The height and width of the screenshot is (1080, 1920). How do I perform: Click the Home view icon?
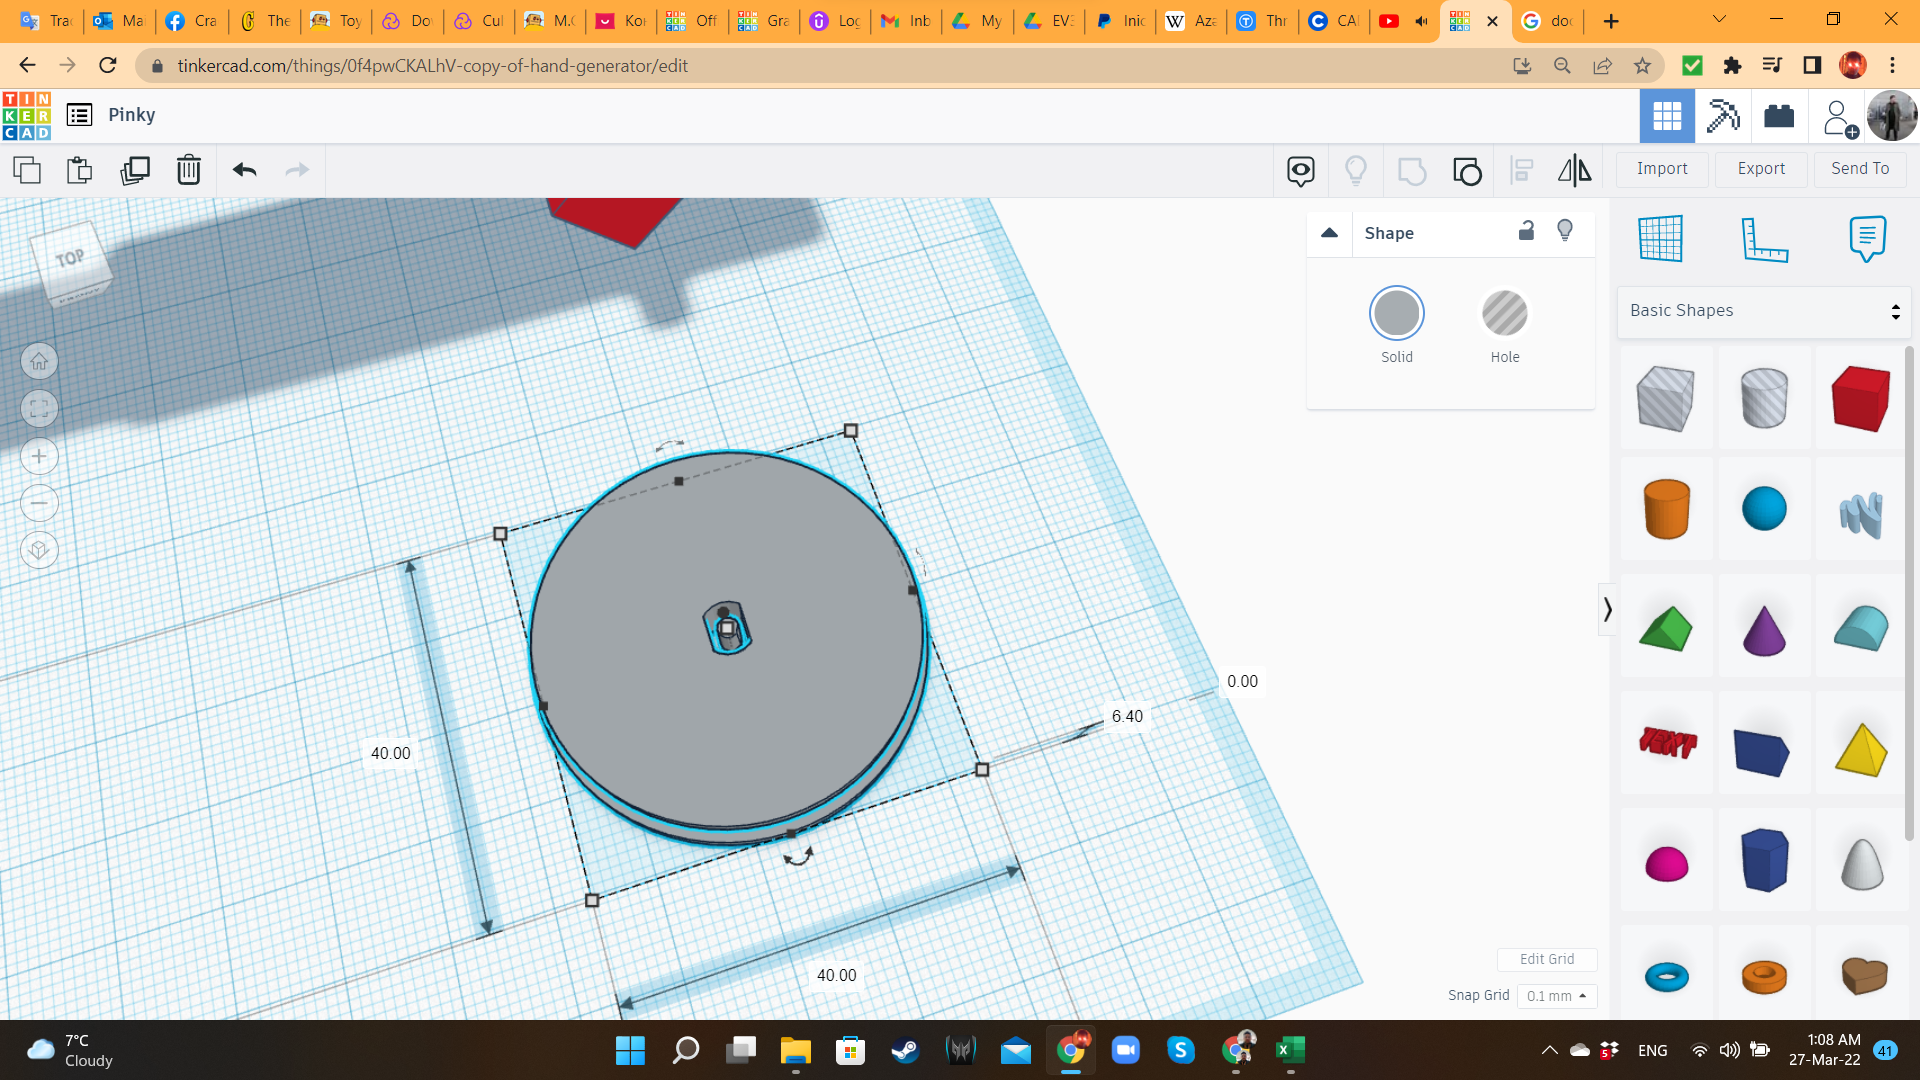pos(39,361)
